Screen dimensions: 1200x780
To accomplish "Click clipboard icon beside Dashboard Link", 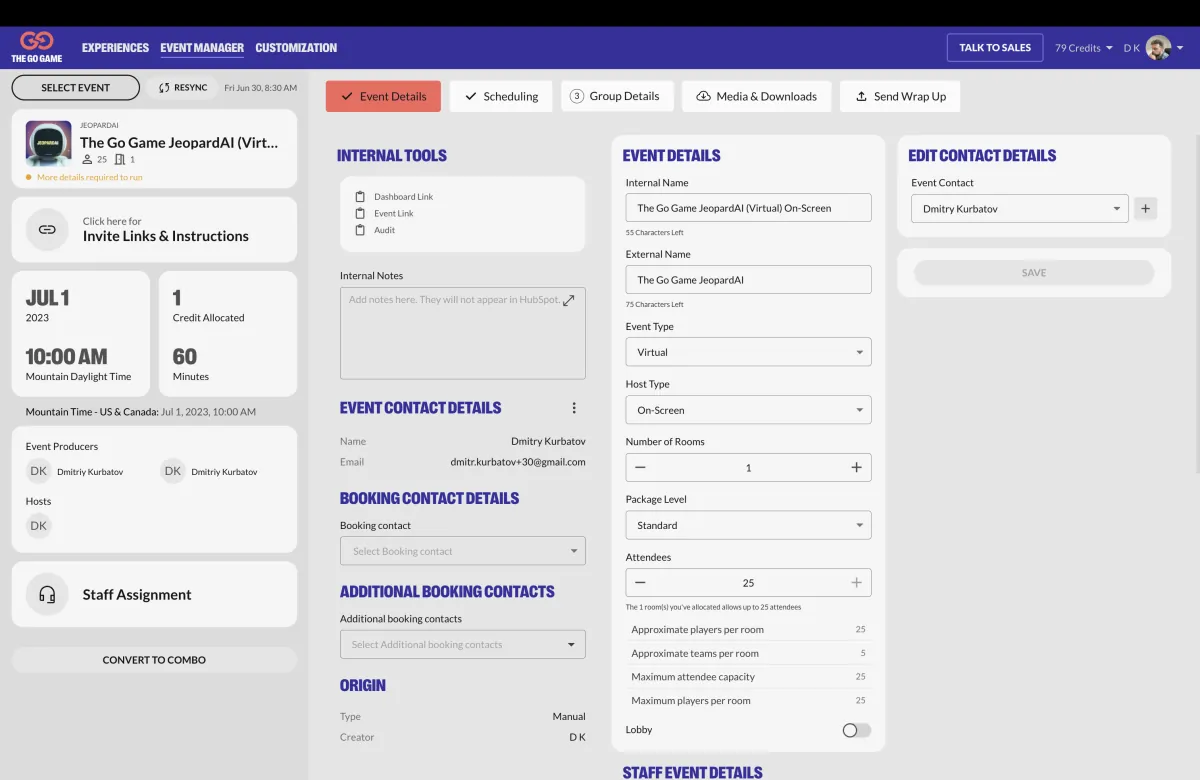I will point(360,197).
